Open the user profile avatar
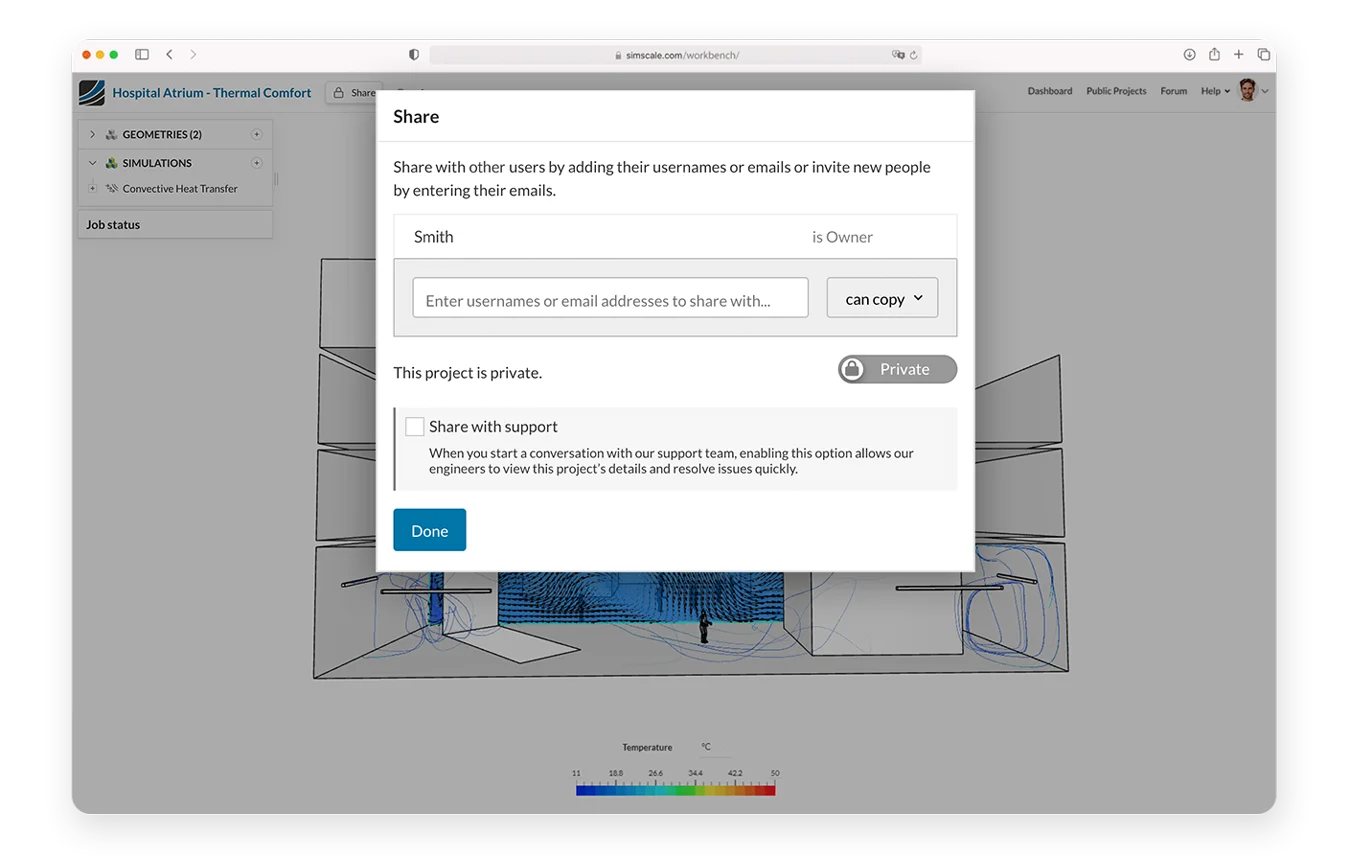The height and width of the screenshot is (857, 1350). tap(1248, 90)
